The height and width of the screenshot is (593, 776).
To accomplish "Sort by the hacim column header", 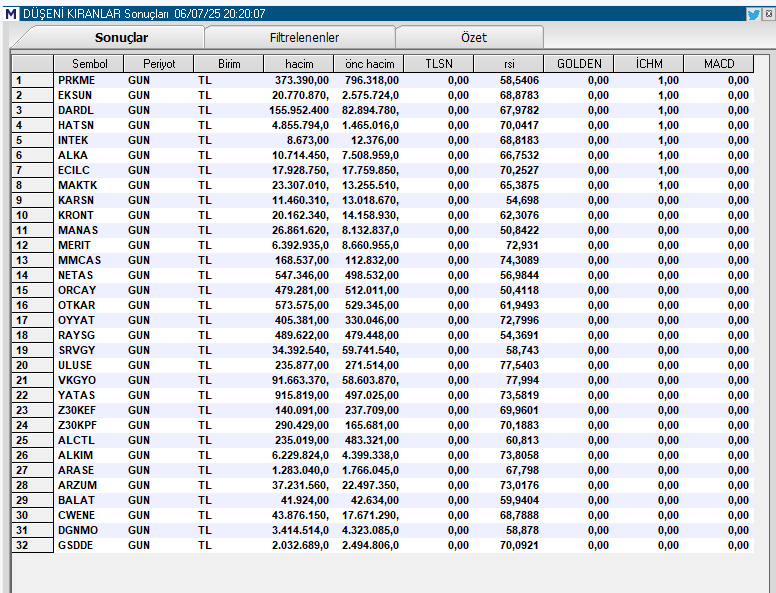I will click(x=299, y=64).
